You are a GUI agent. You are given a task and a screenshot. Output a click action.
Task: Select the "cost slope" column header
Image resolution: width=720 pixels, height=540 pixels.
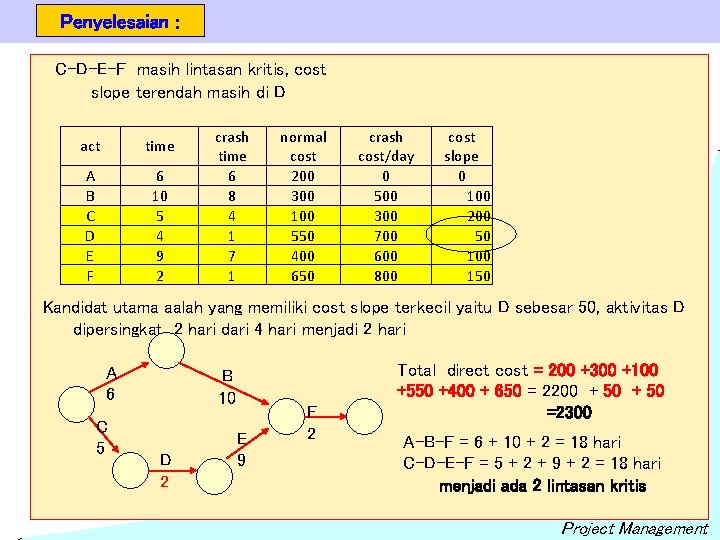(461, 146)
